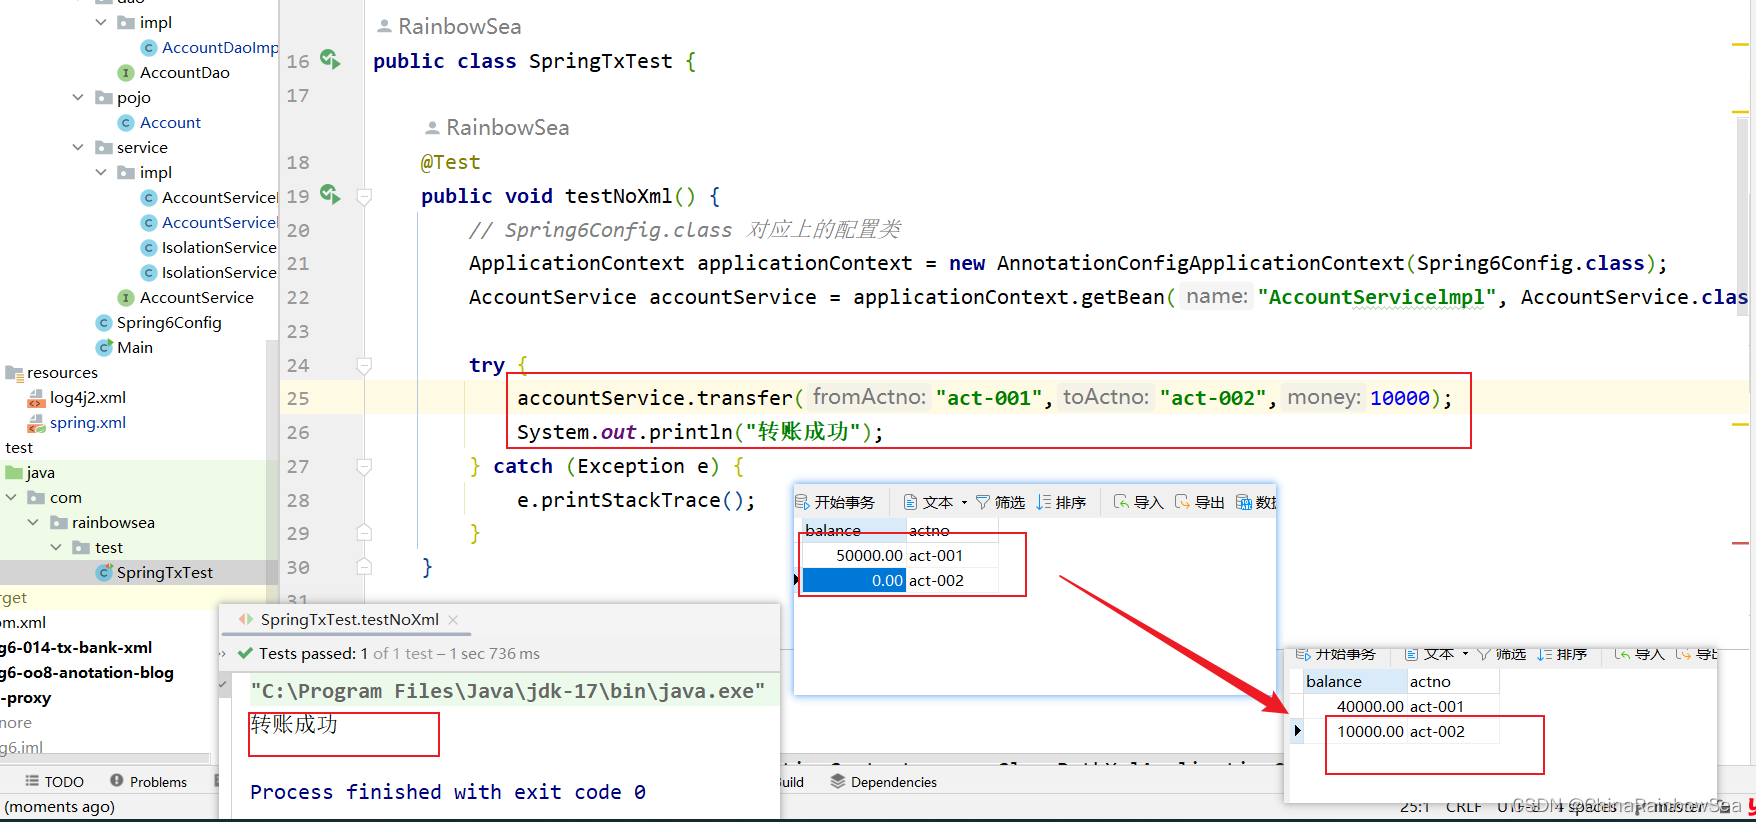Open the Problems tool window

click(x=148, y=782)
